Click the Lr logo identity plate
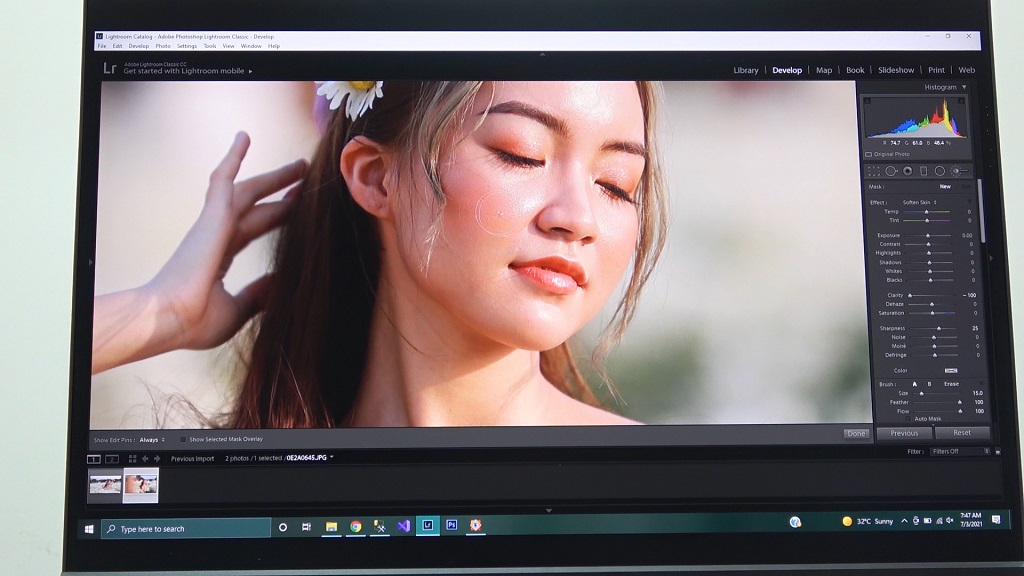 [x=110, y=68]
